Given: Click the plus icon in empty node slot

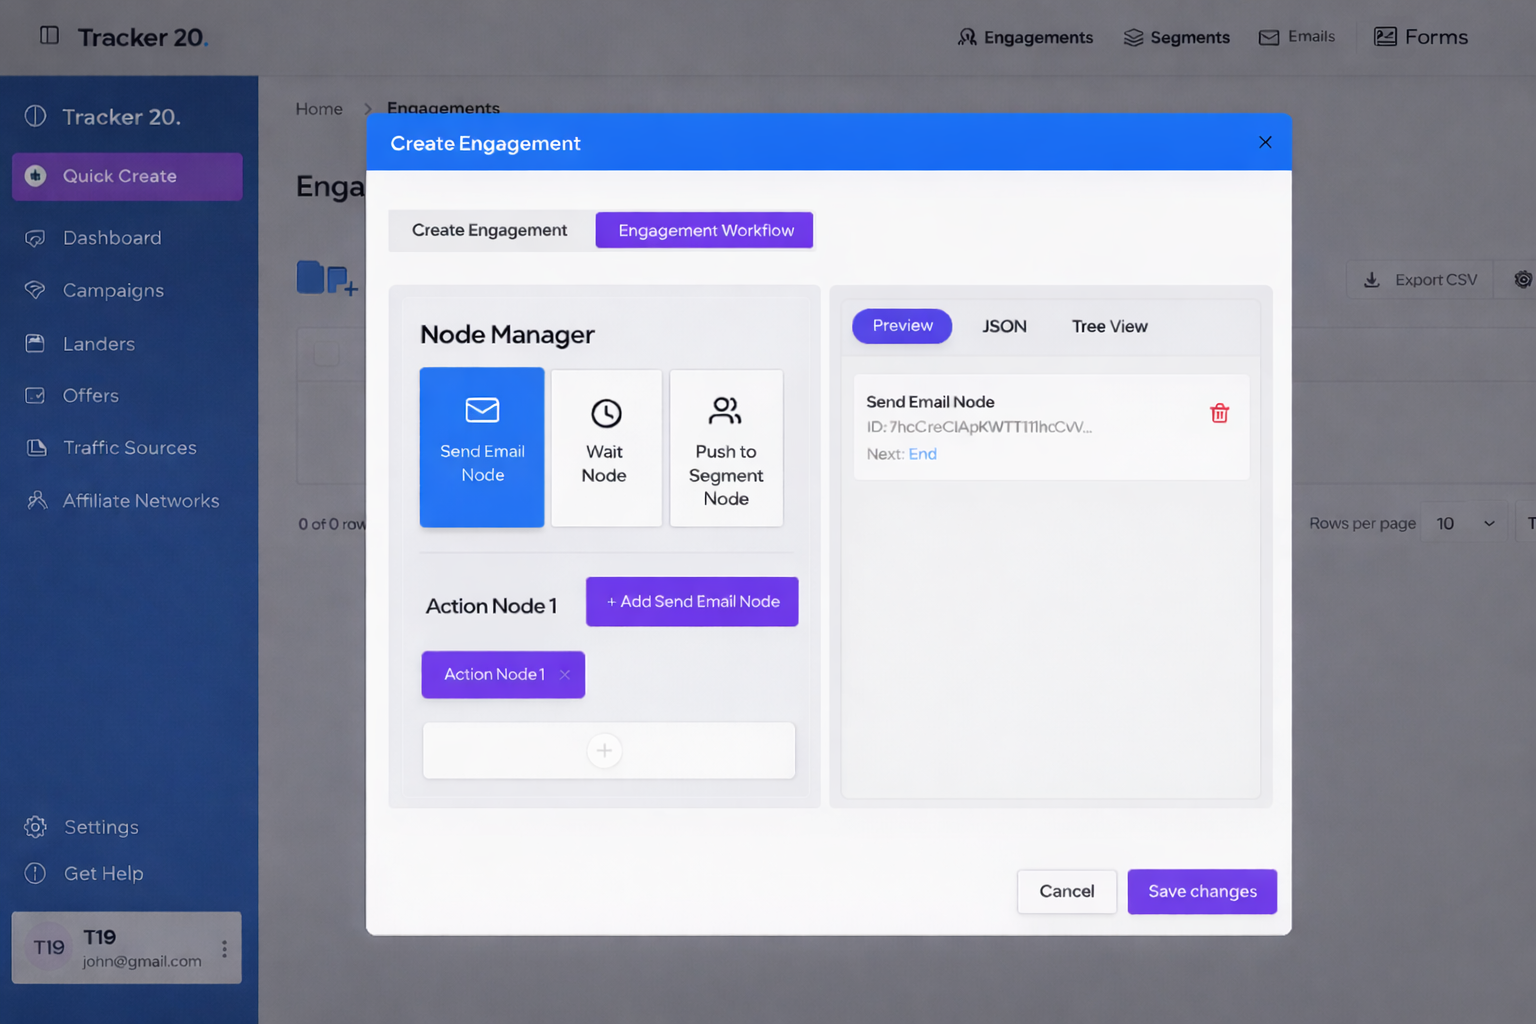Looking at the screenshot, I should tap(604, 750).
